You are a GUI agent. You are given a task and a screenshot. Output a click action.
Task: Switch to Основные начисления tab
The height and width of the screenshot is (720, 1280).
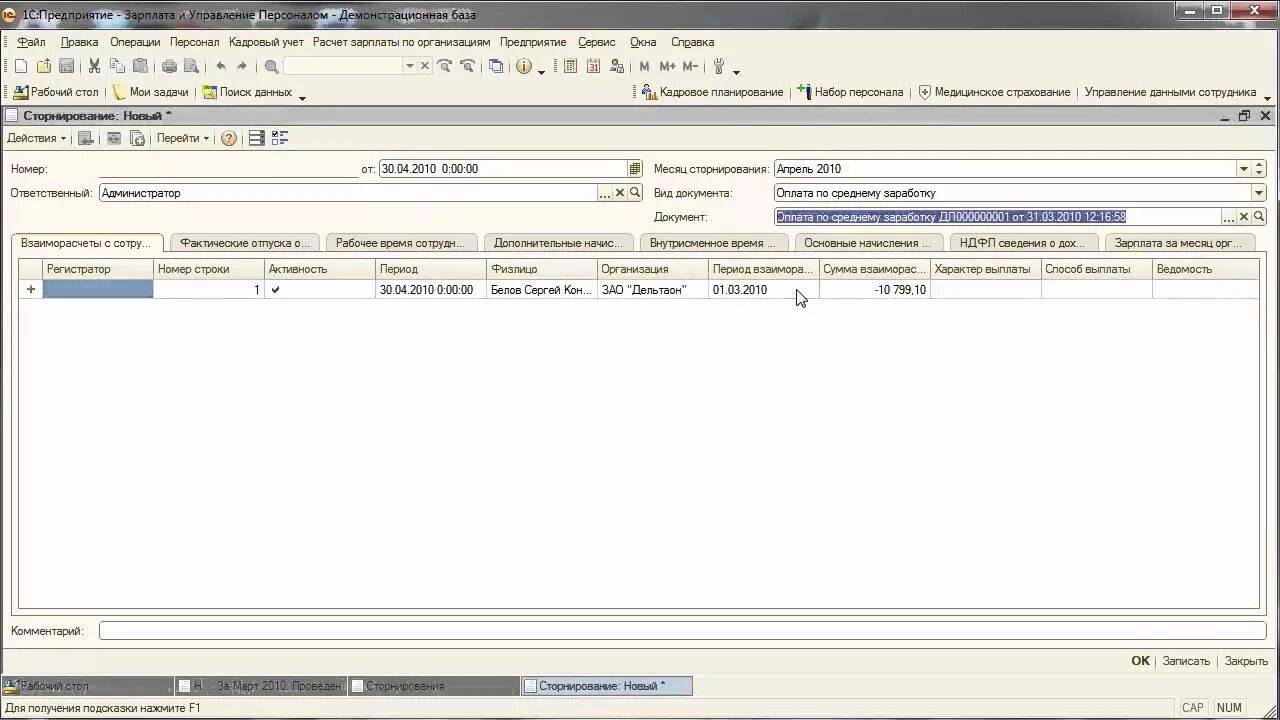[x=867, y=243]
